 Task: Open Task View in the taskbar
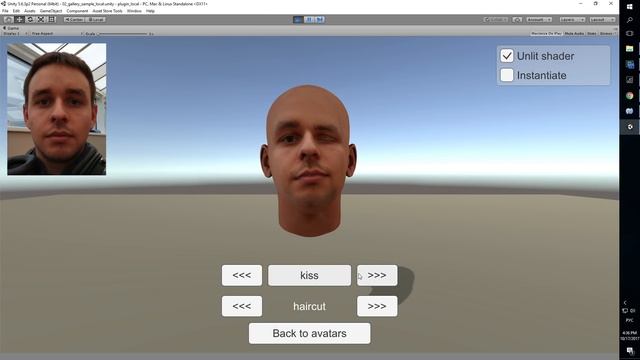630,33
